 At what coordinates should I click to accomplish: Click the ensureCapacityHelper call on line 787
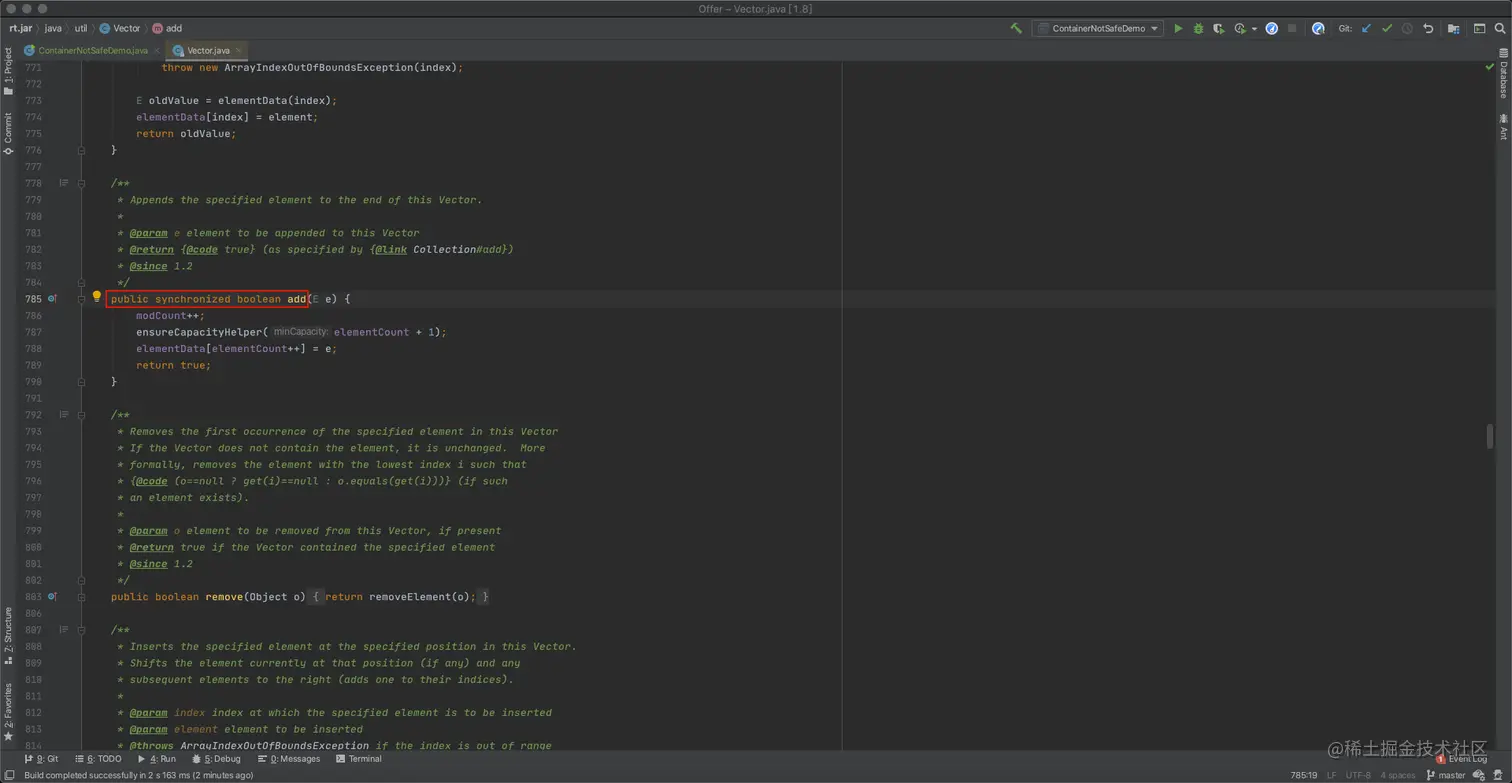click(199, 332)
